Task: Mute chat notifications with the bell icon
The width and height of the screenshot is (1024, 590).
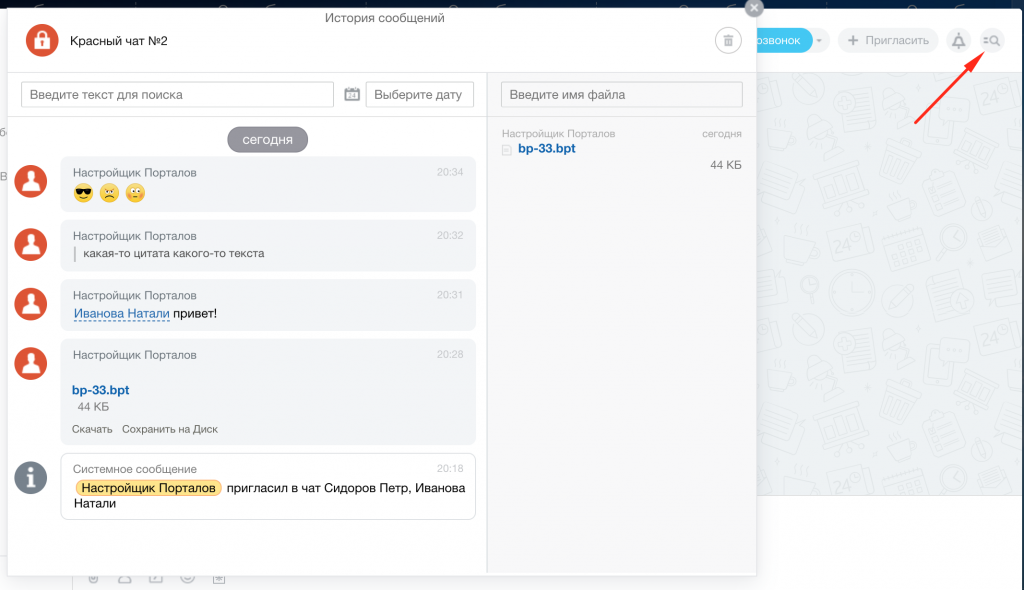Action: click(958, 41)
